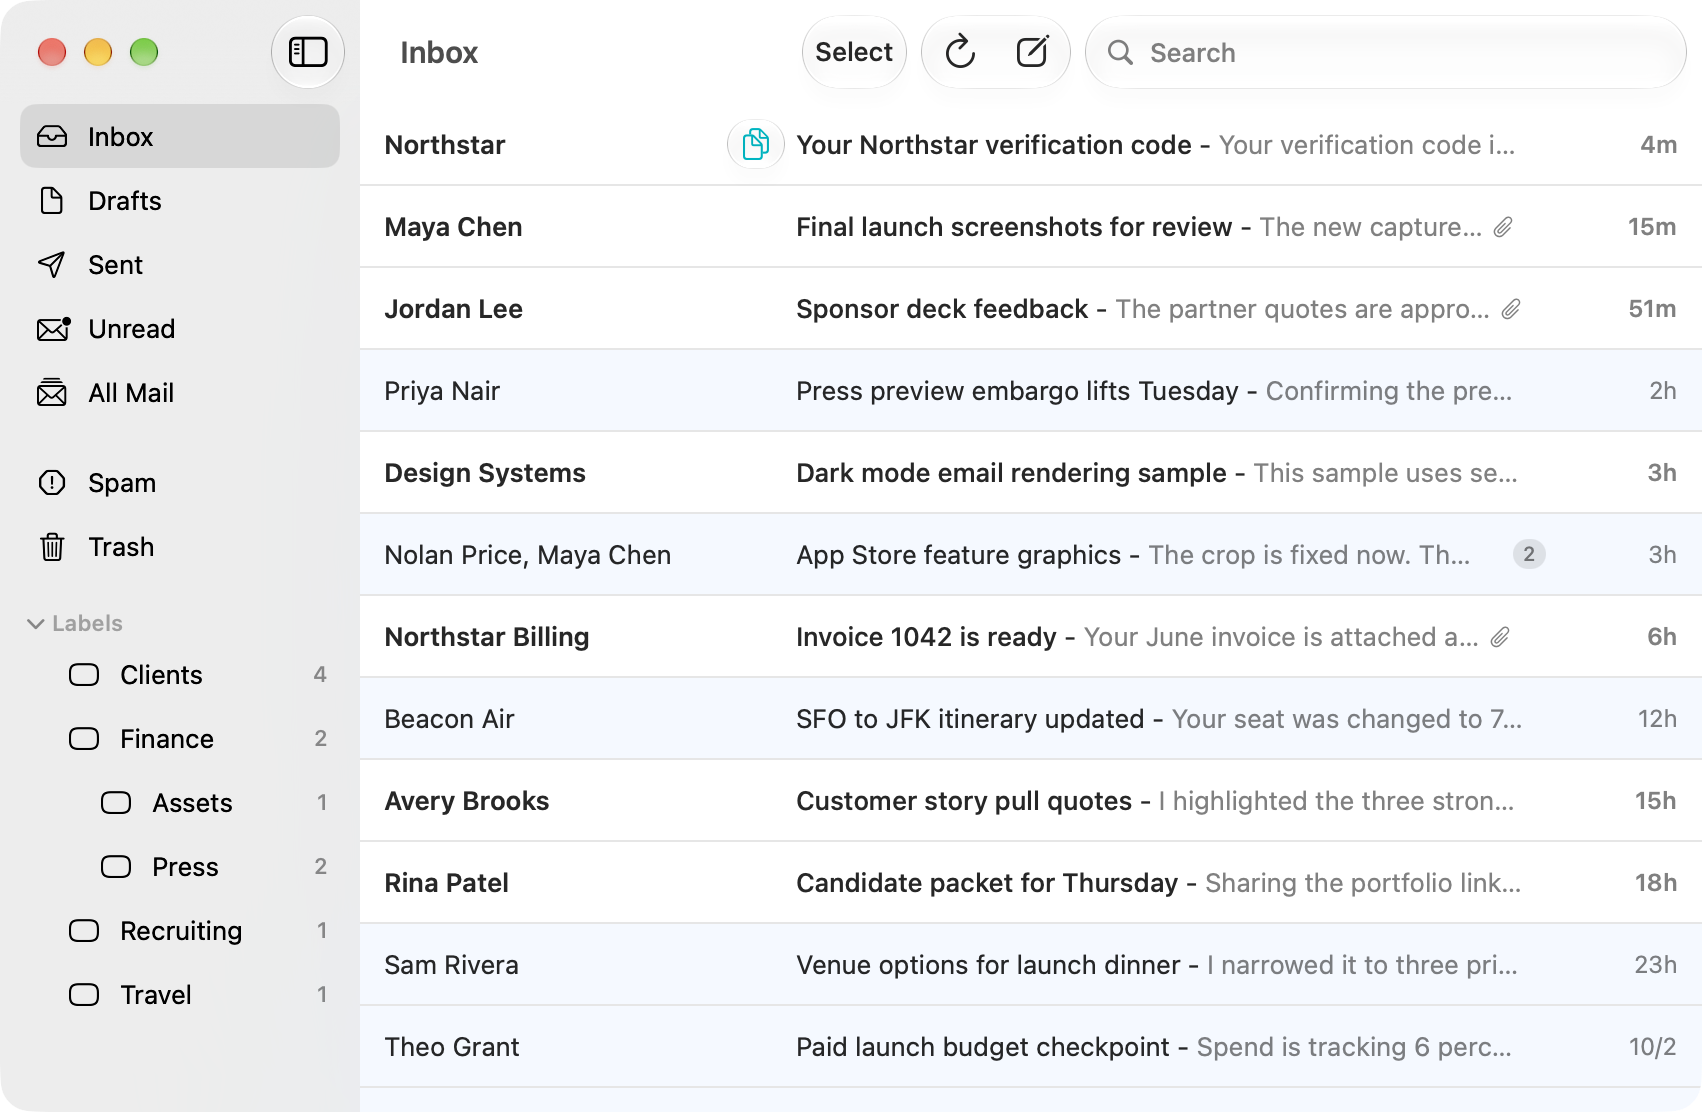Image resolution: width=1702 pixels, height=1112 pixels.
Task: Open the Venue options for launch dinner email
Action: (1031, 965)
